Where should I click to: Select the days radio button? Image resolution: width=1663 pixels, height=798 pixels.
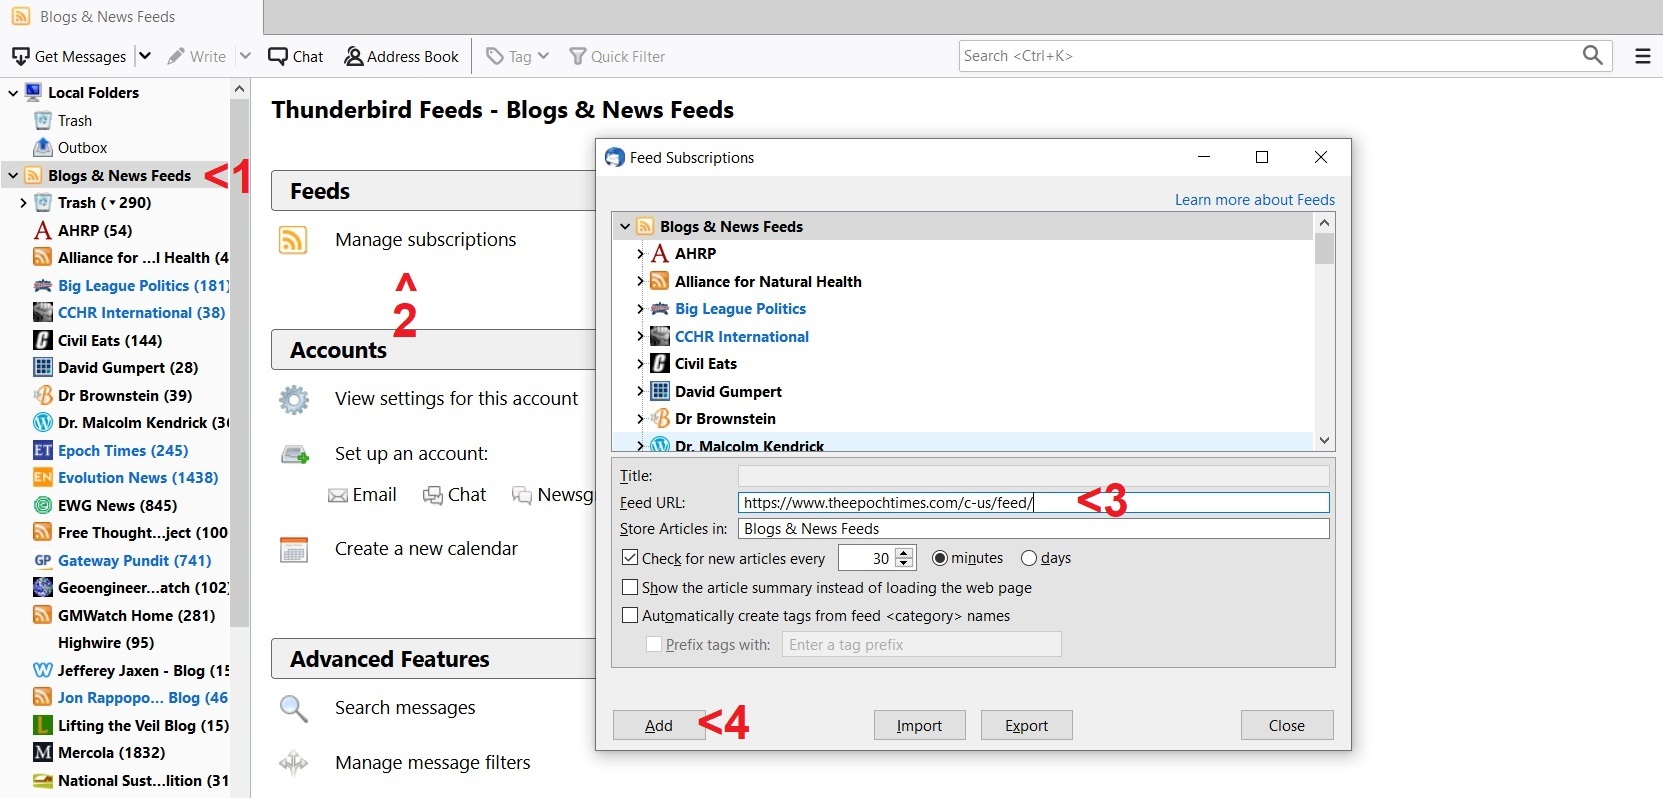pyautogui.click(x=1029, y=558)
